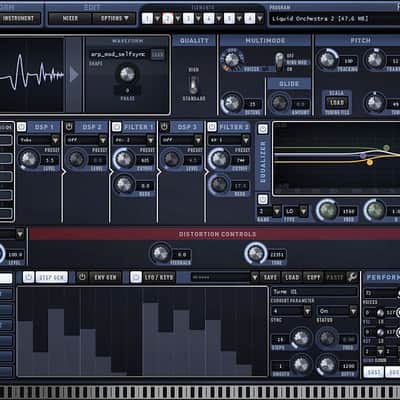
Task: Click the Filter 2 reso knob
Action: click(x=219, y=184)
